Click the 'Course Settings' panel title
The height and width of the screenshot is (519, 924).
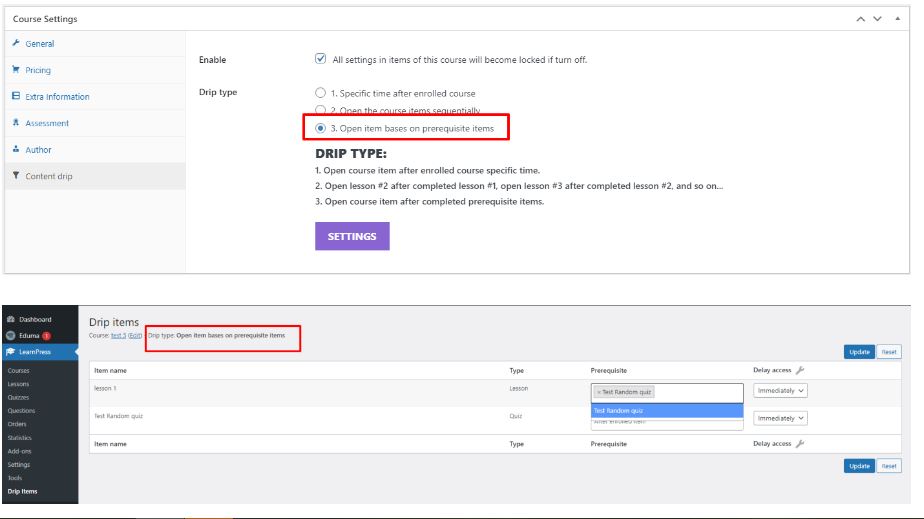[x=45, y=19]
